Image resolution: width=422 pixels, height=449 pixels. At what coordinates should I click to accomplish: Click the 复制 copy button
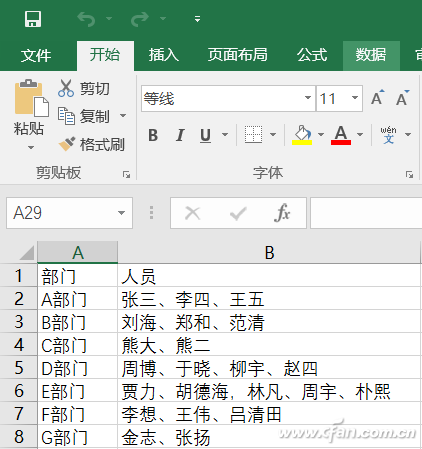[x=84, y=116]
